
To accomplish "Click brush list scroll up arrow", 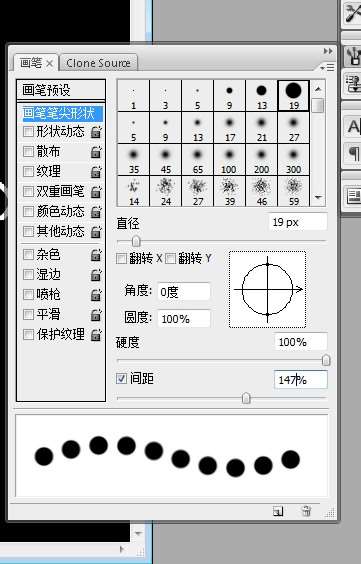I will 318,89.
